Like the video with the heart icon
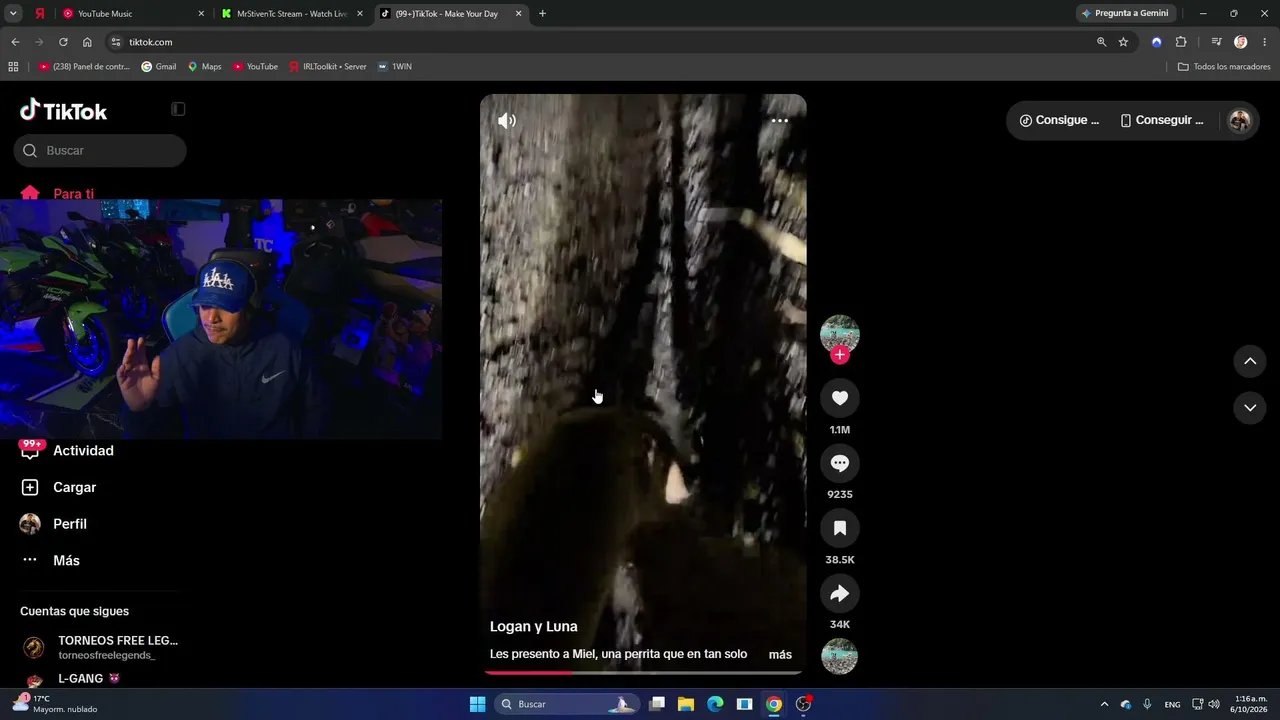Image resolution: width=1280 pixels, height=720 pixels. click(840, 398)
